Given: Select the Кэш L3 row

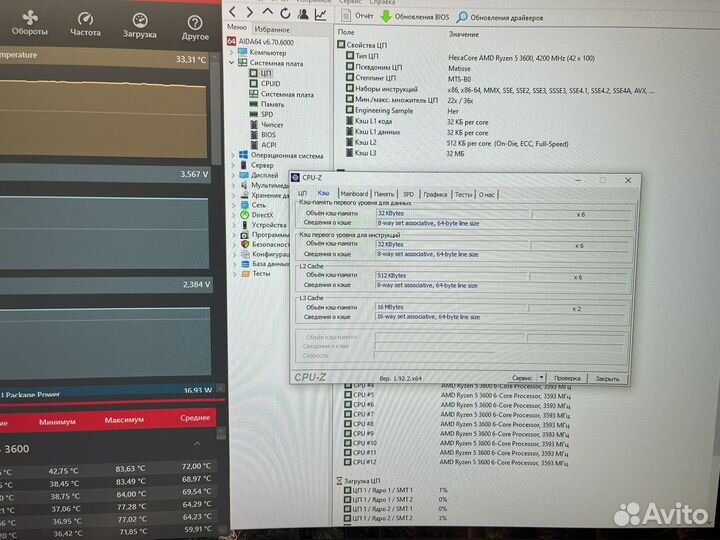Looking at the screenshot, I should [x=405, y=153].
